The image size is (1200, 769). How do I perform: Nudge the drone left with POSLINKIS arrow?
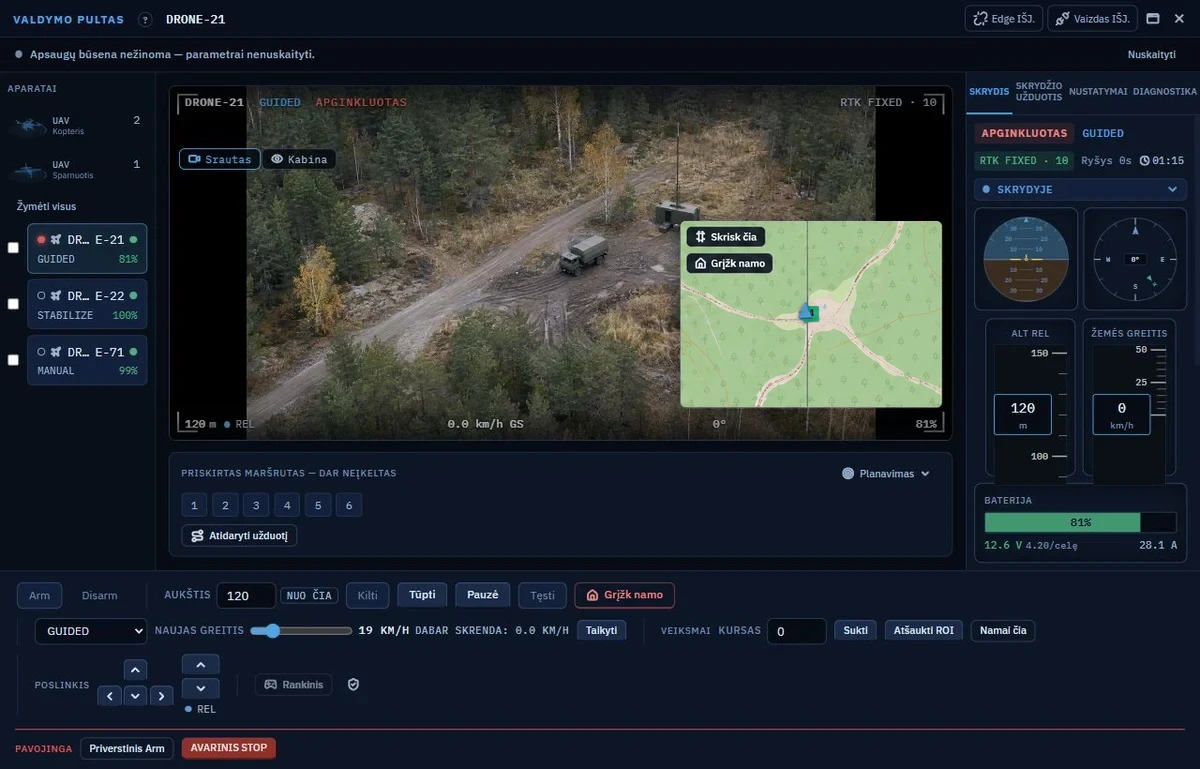point(110,696)
